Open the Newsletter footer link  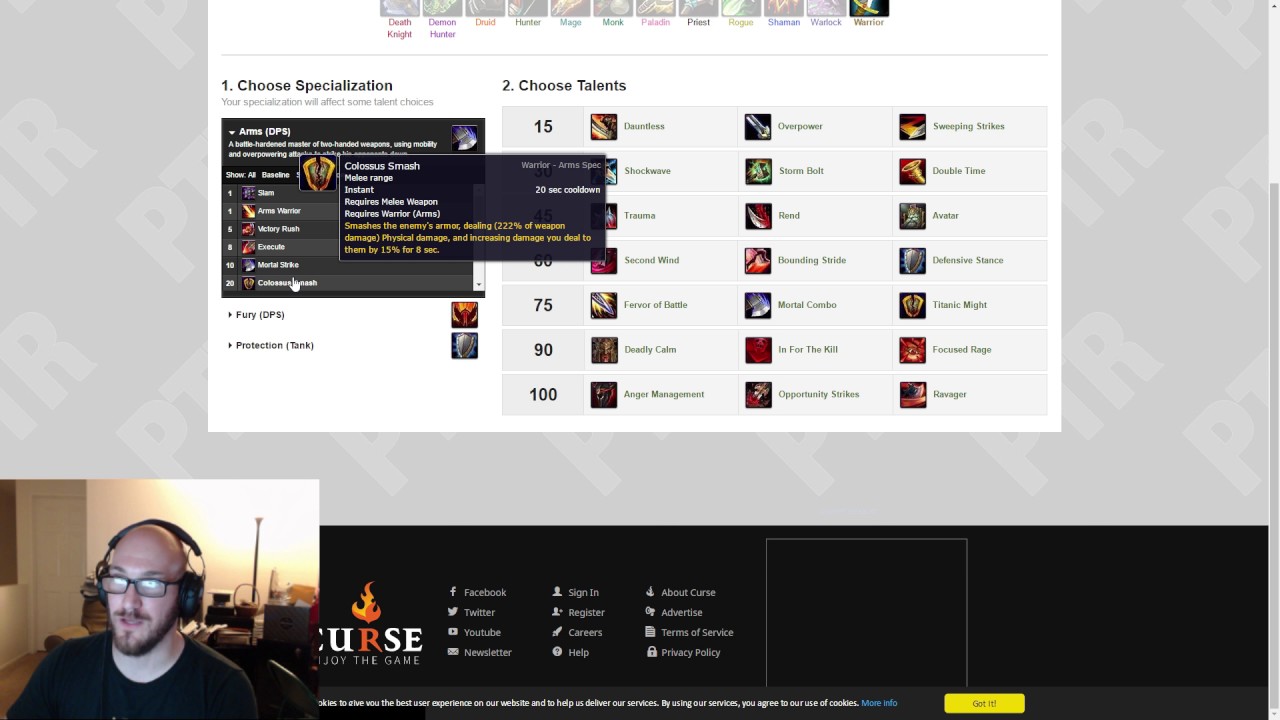point(488,653)
